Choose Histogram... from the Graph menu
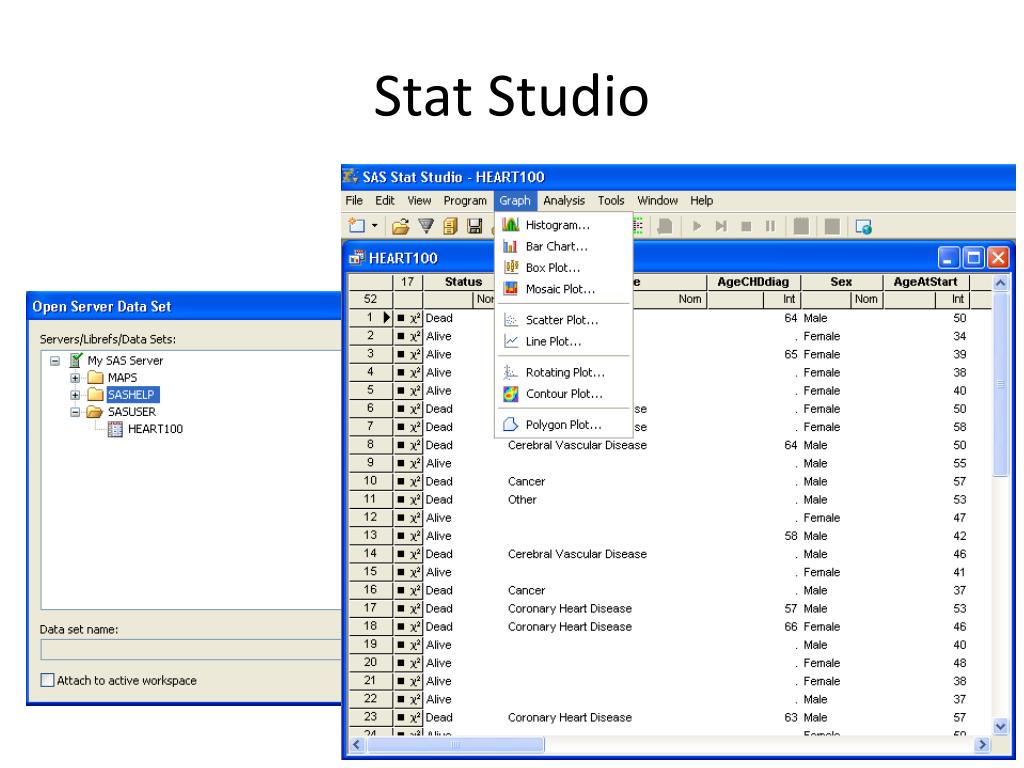 (x=564, y=225)
